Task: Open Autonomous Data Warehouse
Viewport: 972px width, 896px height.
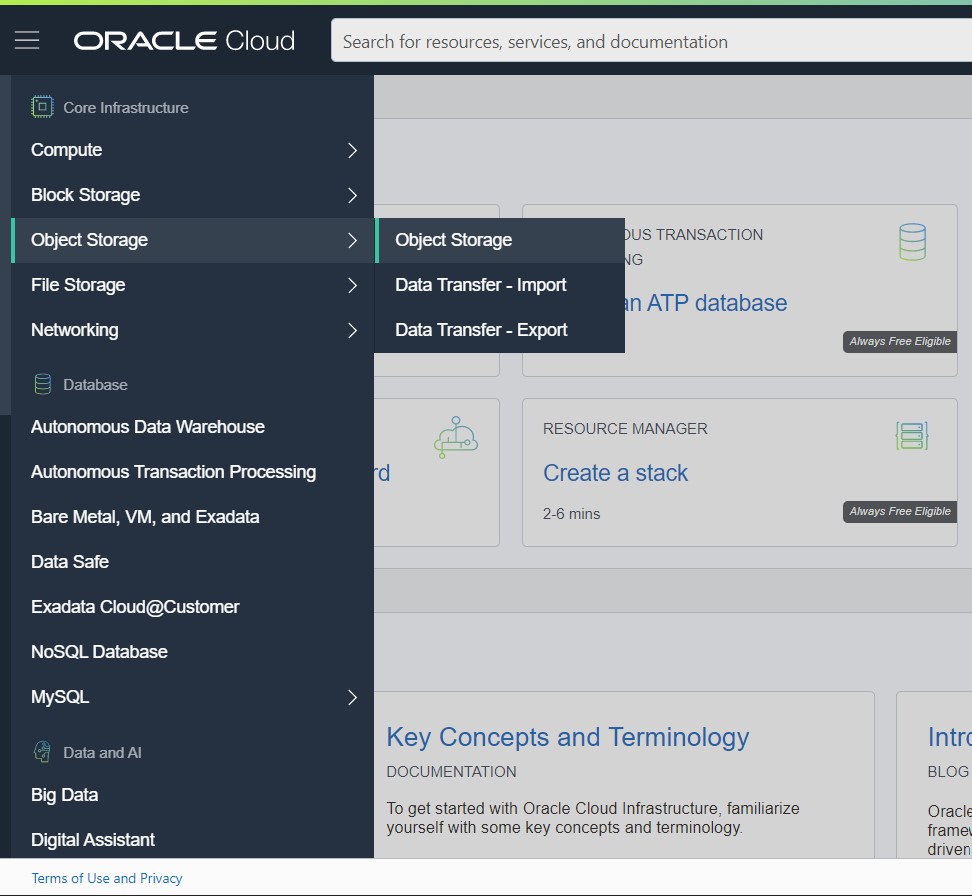Action: (148, 427)
